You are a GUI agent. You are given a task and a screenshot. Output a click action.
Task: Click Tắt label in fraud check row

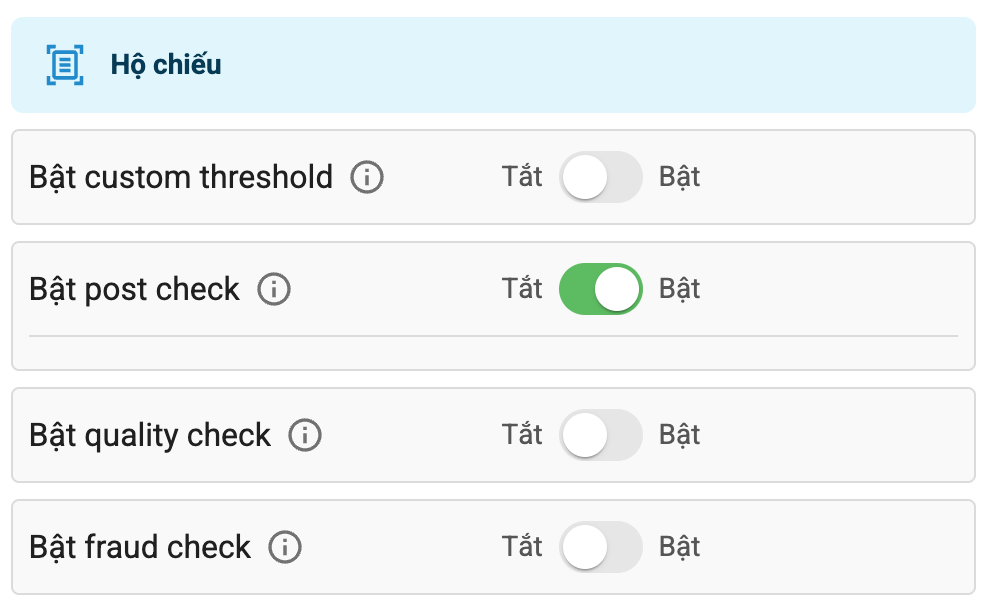pyautogui.click(x=522, y=548)
